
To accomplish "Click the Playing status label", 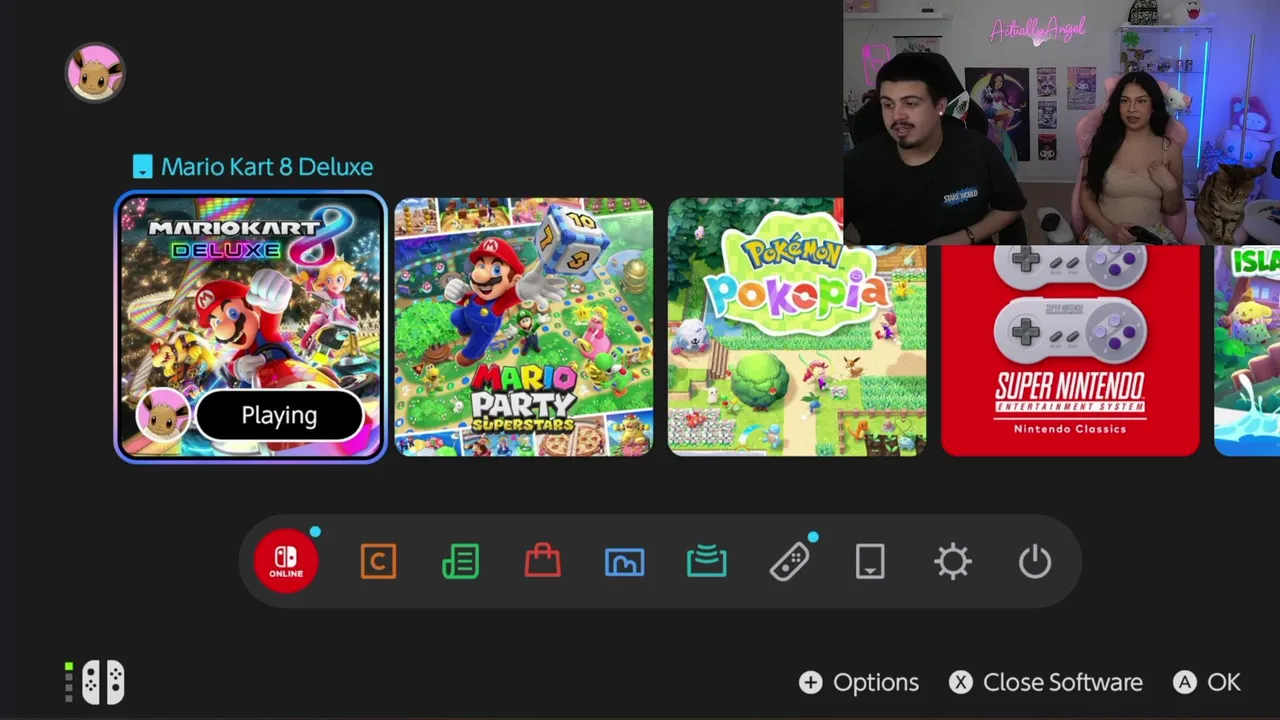I will tap(279, 416).
